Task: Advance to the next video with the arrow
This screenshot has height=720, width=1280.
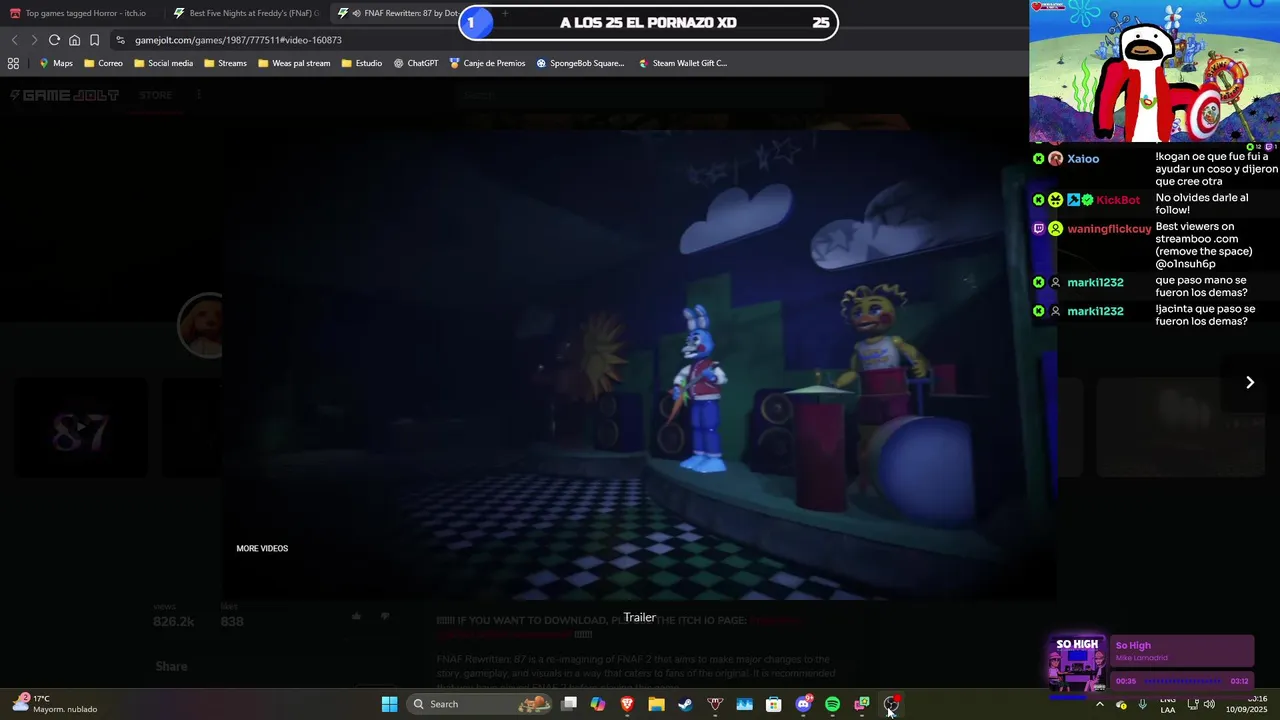Action: [1250, 382]
